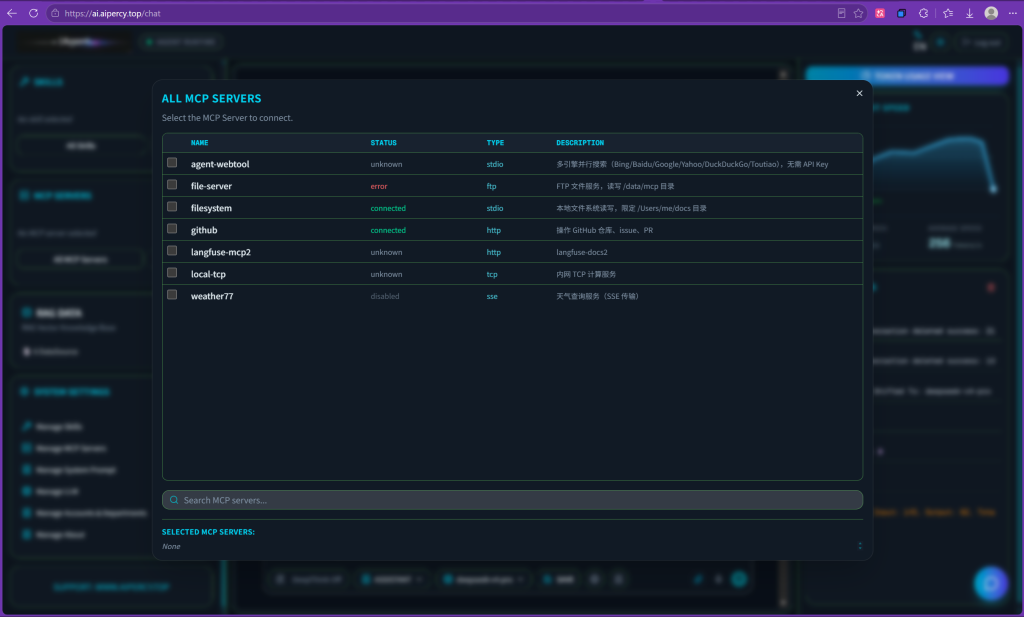Check the github server checkbox
Image resolution: width=1024 pixels, height=617 pixels.
tap(172, 229)
